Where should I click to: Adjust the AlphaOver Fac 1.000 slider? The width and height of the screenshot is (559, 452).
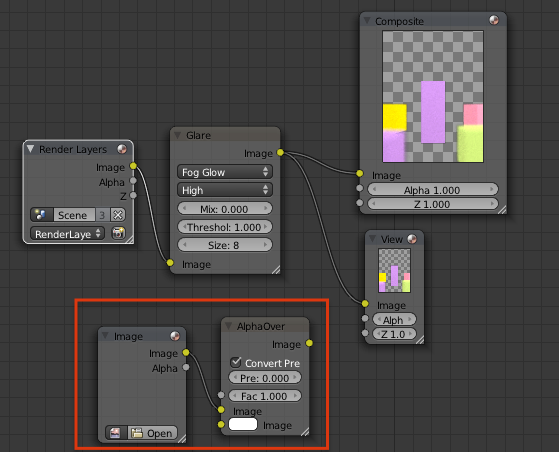tap(265, 396)
